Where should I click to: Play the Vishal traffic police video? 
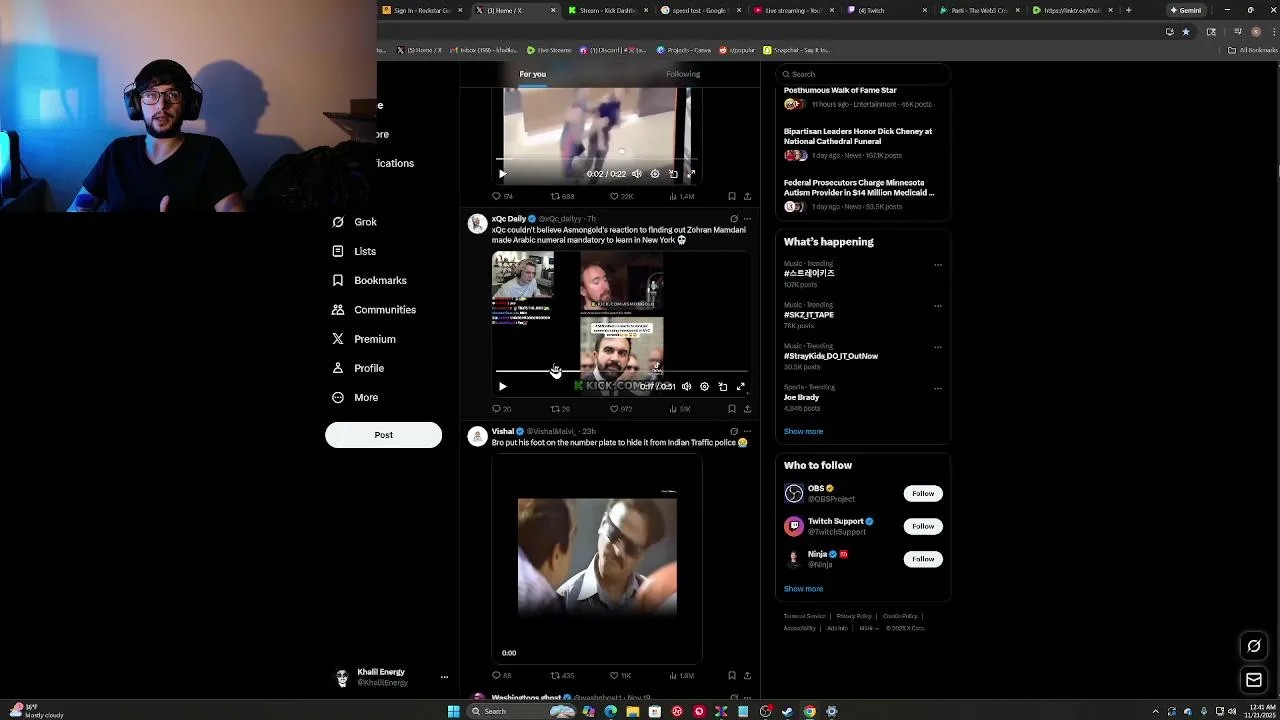tap(597, 558)
